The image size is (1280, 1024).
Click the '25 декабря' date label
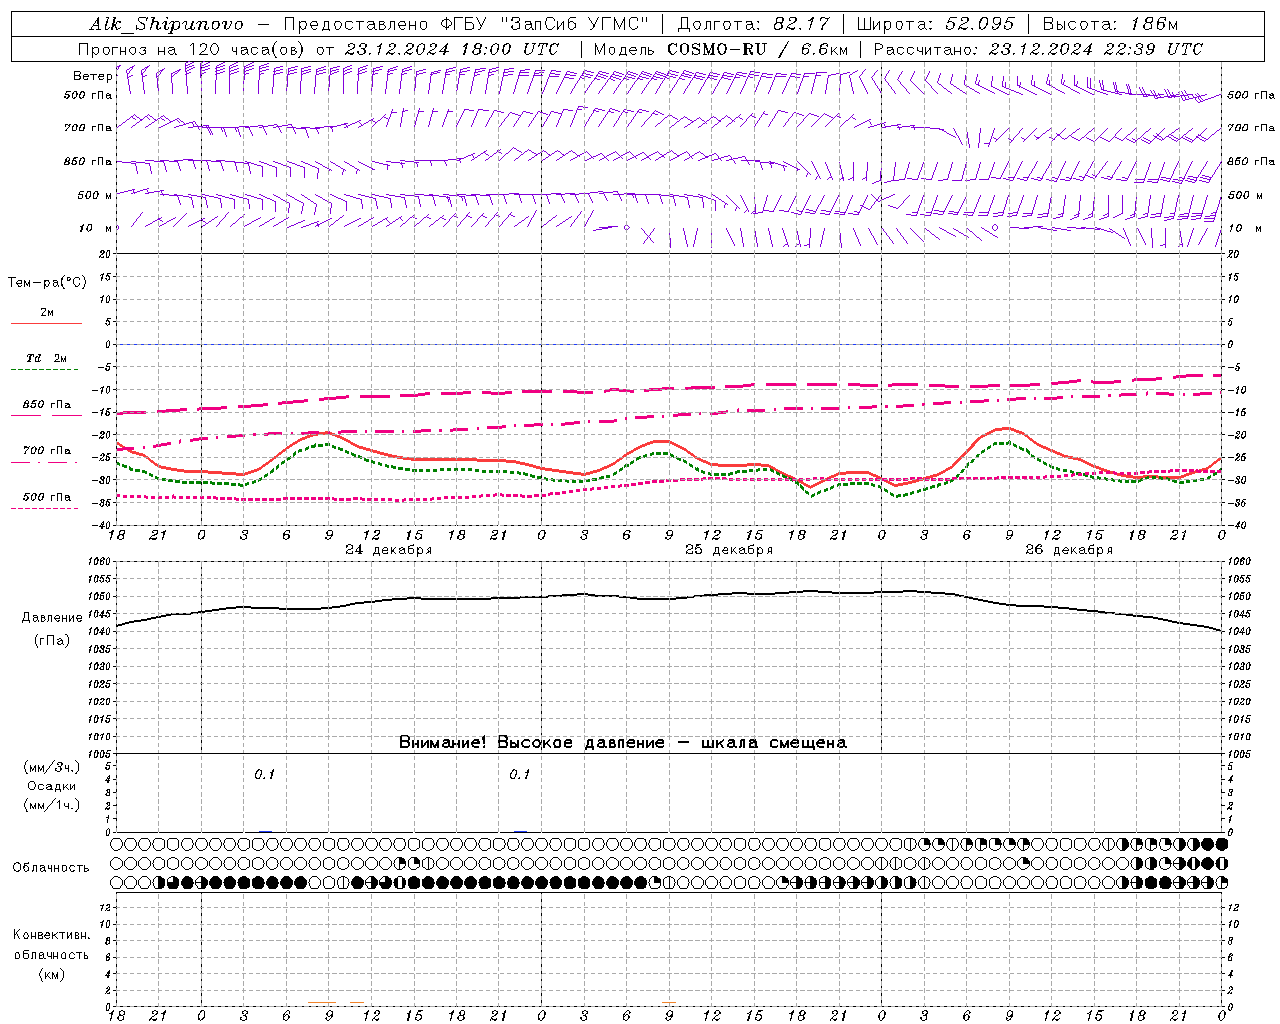pyautogui.click(x=729, y=550)
